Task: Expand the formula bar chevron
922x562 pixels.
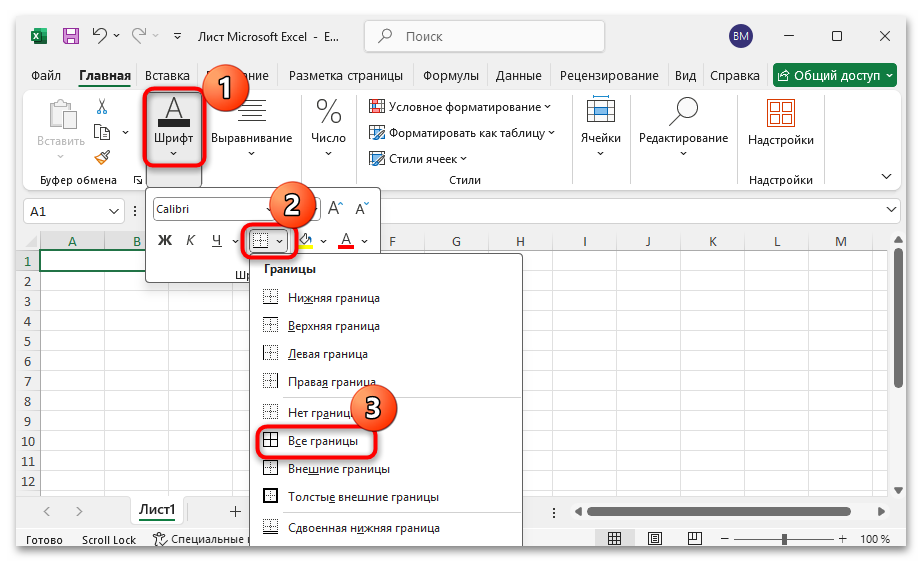Action: click(x=891, y=209)
